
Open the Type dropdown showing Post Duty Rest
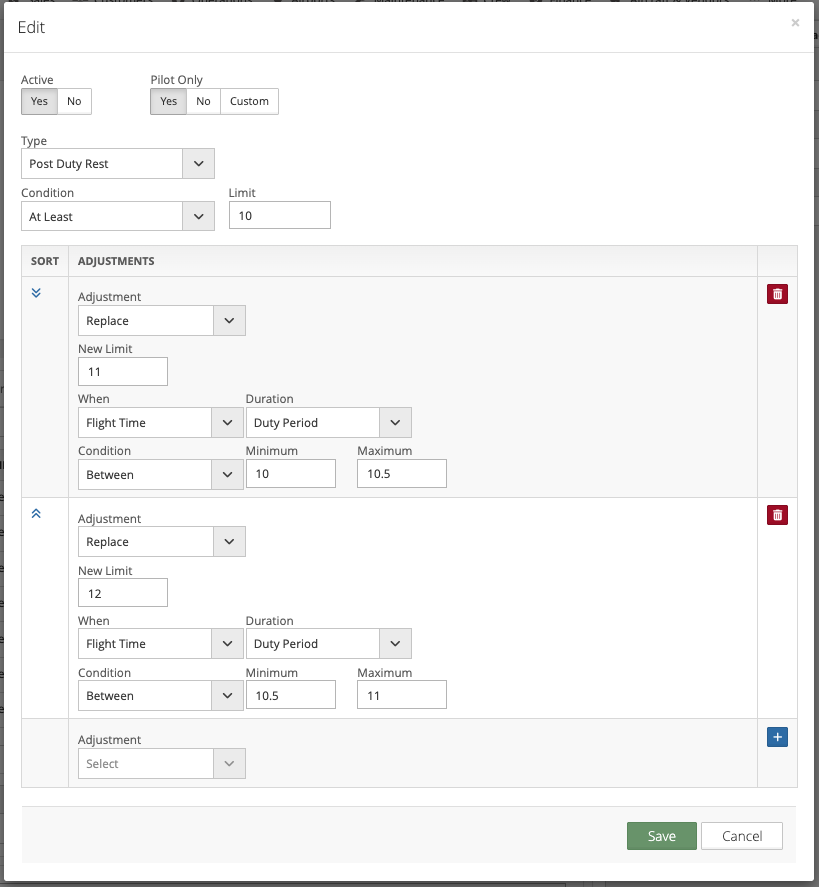pos(117,164)
